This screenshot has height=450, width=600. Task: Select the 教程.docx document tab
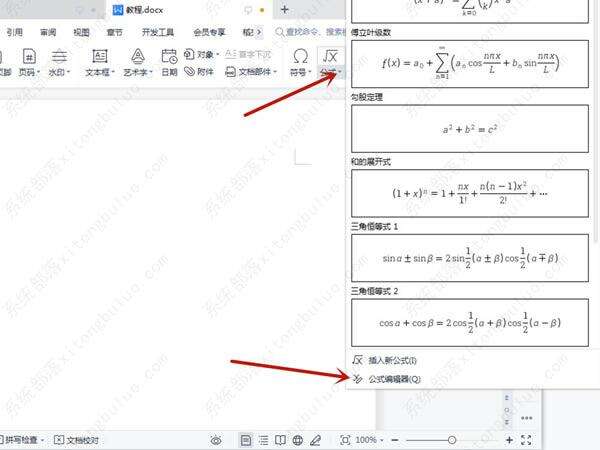(x=188, y=10)
